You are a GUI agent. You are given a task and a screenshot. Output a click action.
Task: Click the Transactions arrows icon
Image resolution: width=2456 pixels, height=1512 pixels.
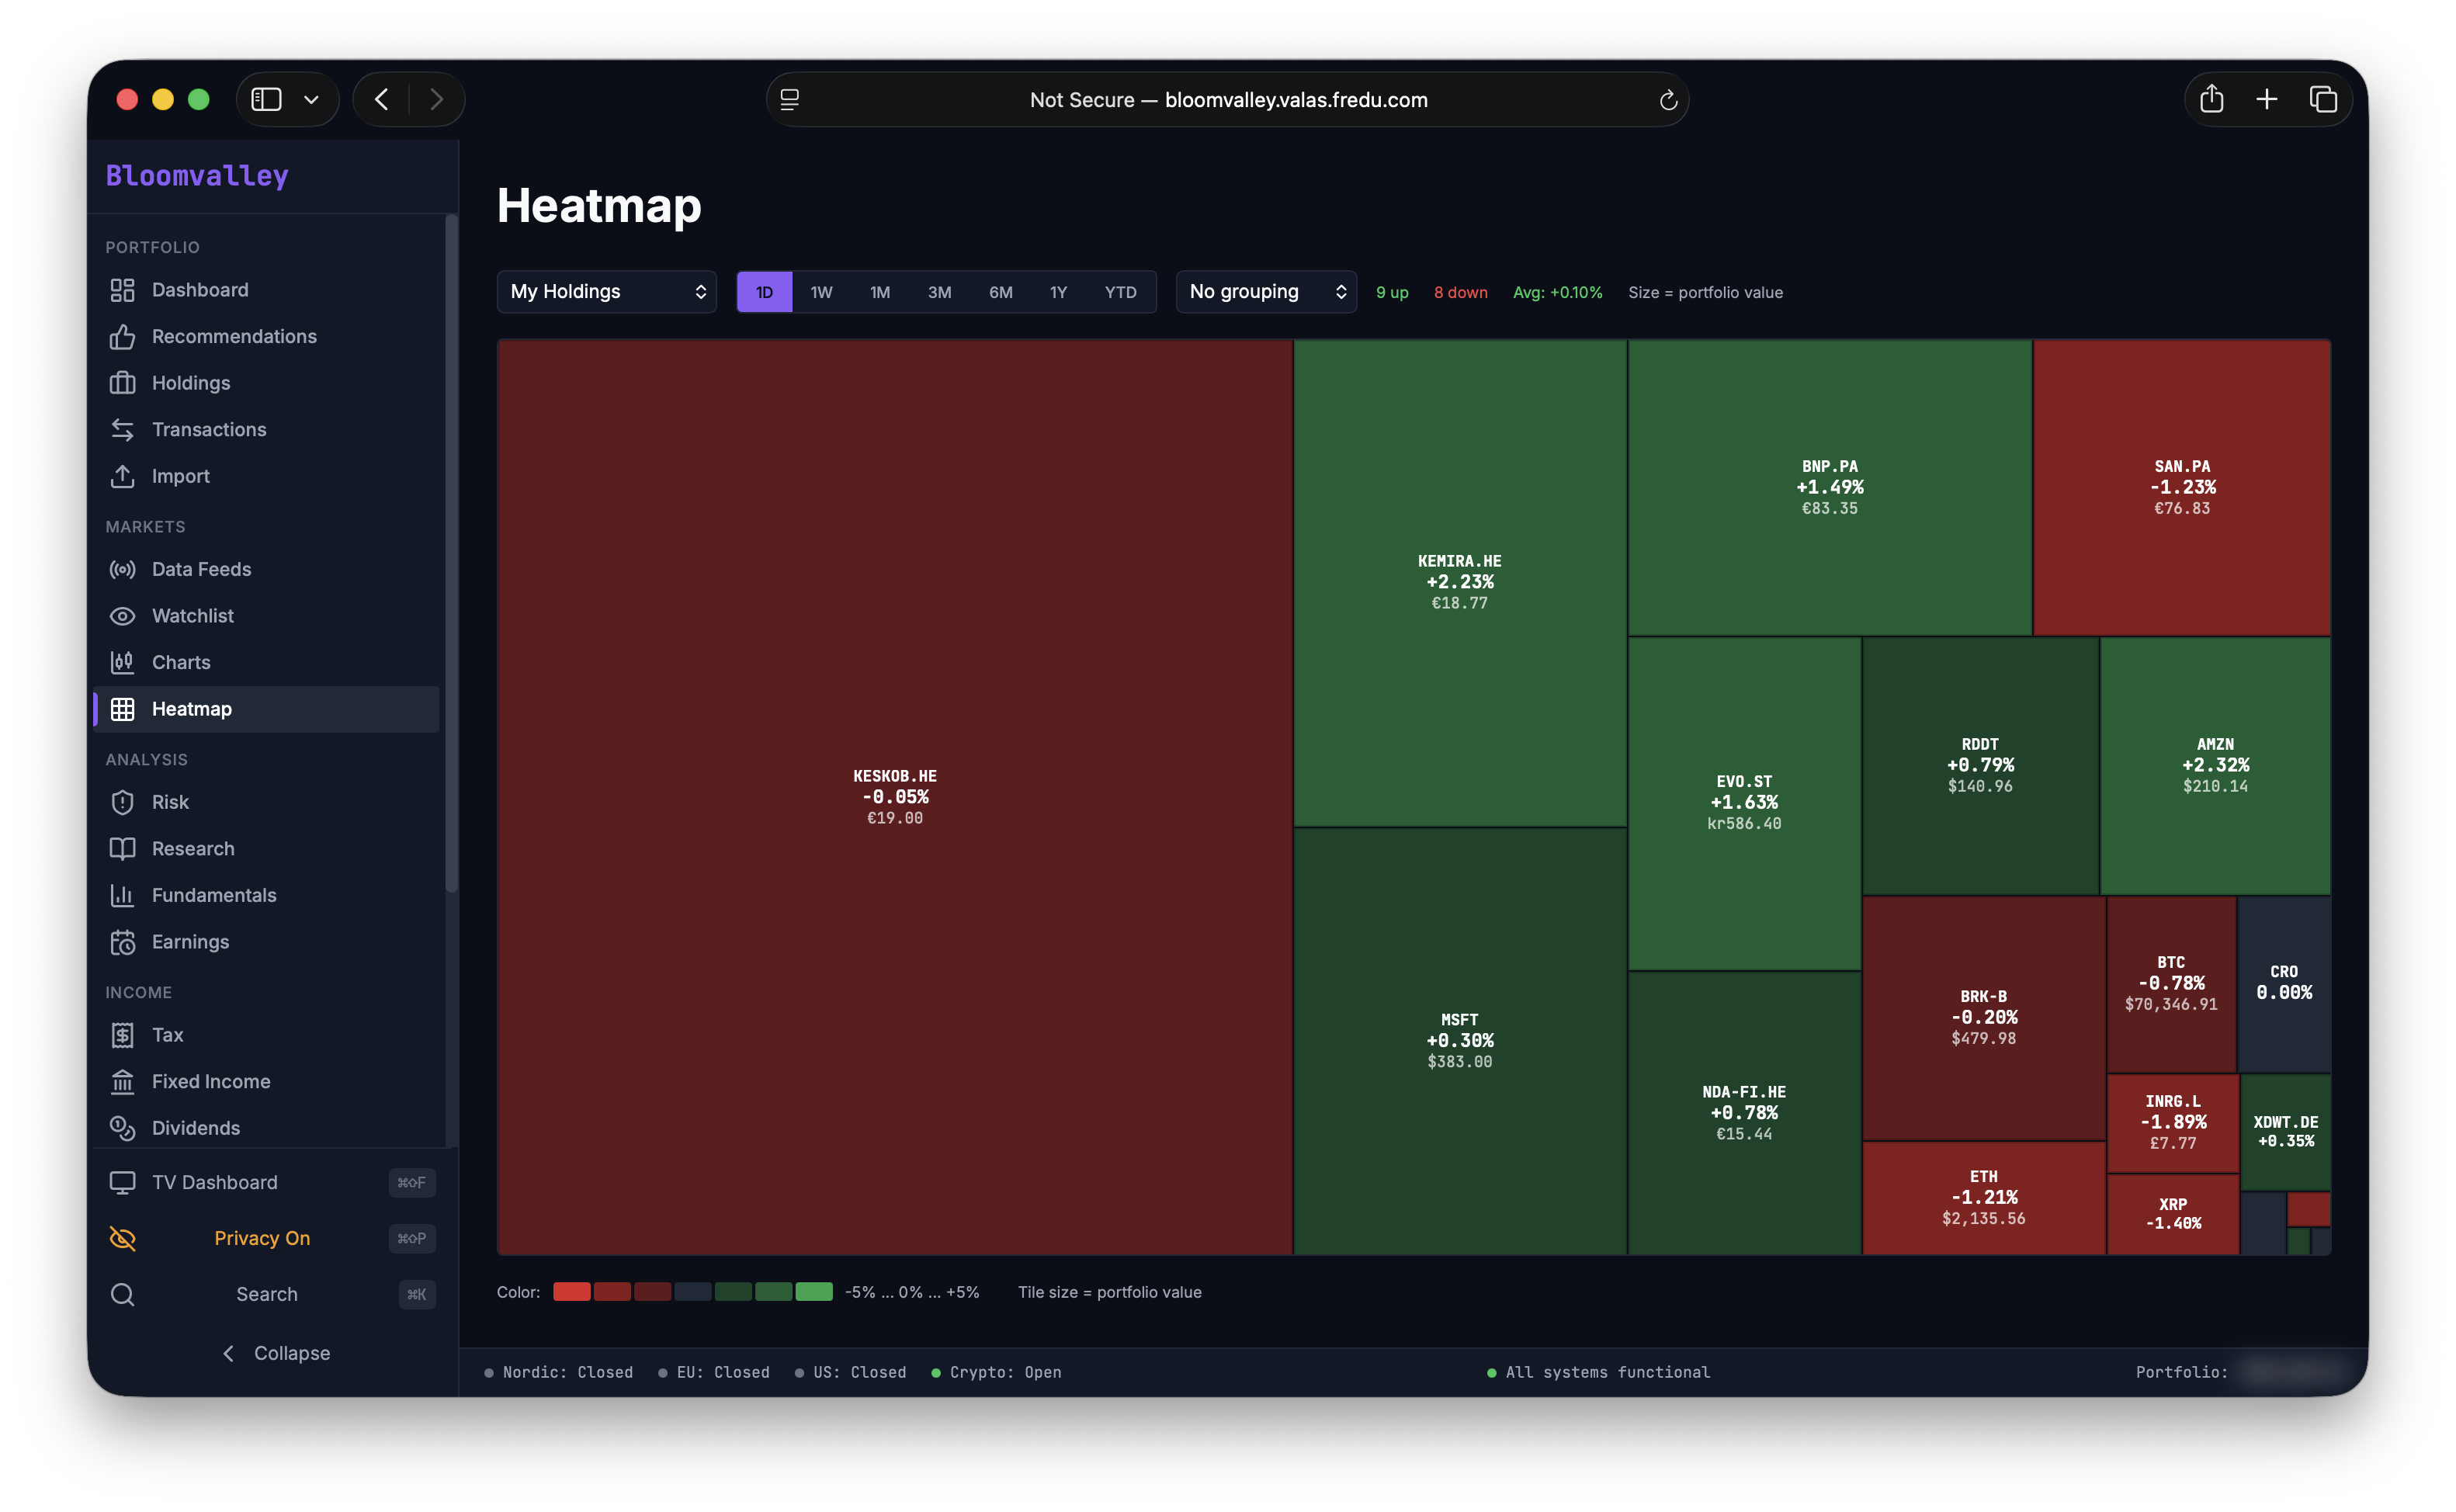click(x=122, y=430)
